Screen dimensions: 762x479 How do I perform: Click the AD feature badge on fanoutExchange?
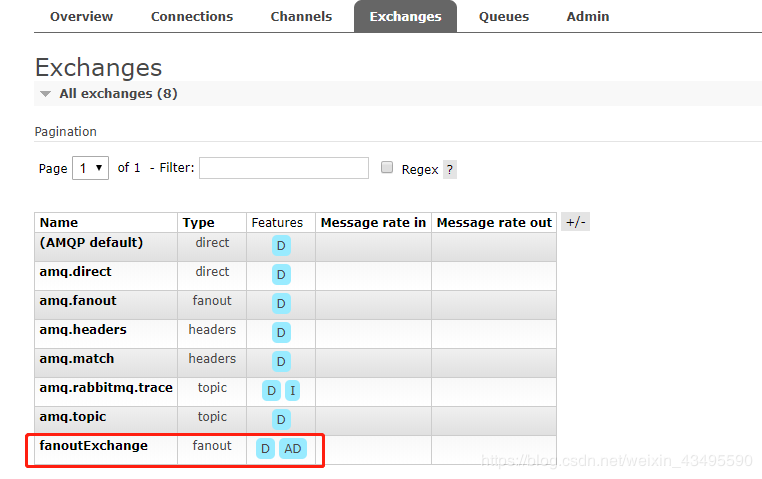click(293, 448)
